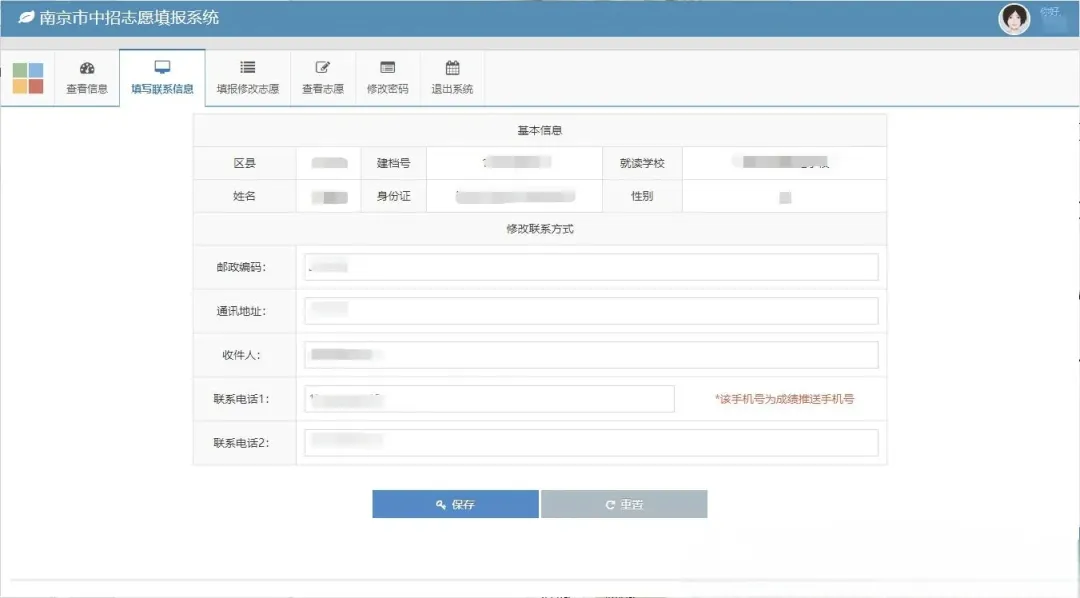The height and width of the screenshot is (598, 1080).
Task: Click the 联系电话2 label
Action: coord(241,443)
